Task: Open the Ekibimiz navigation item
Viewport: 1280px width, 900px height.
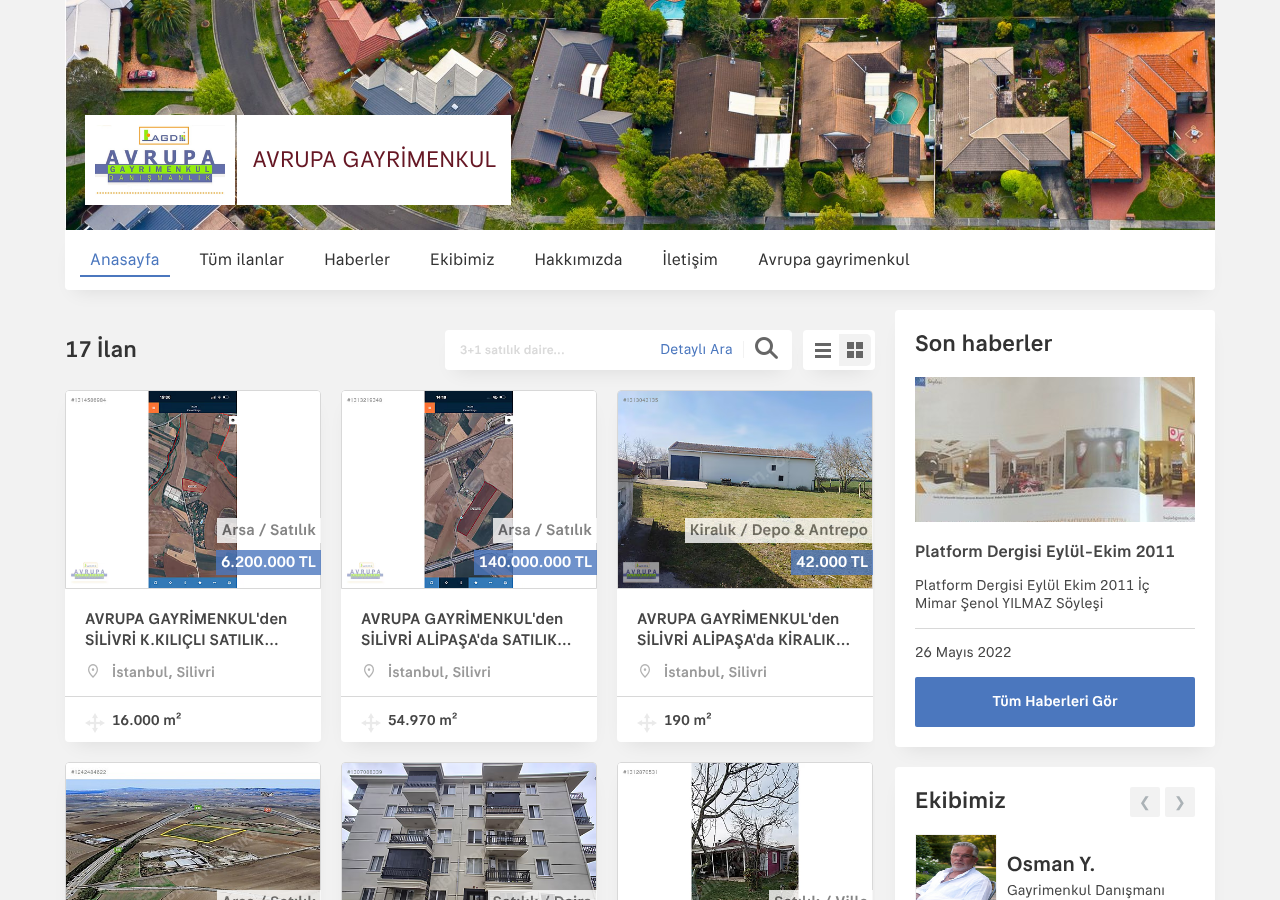Action: (462, 260)
